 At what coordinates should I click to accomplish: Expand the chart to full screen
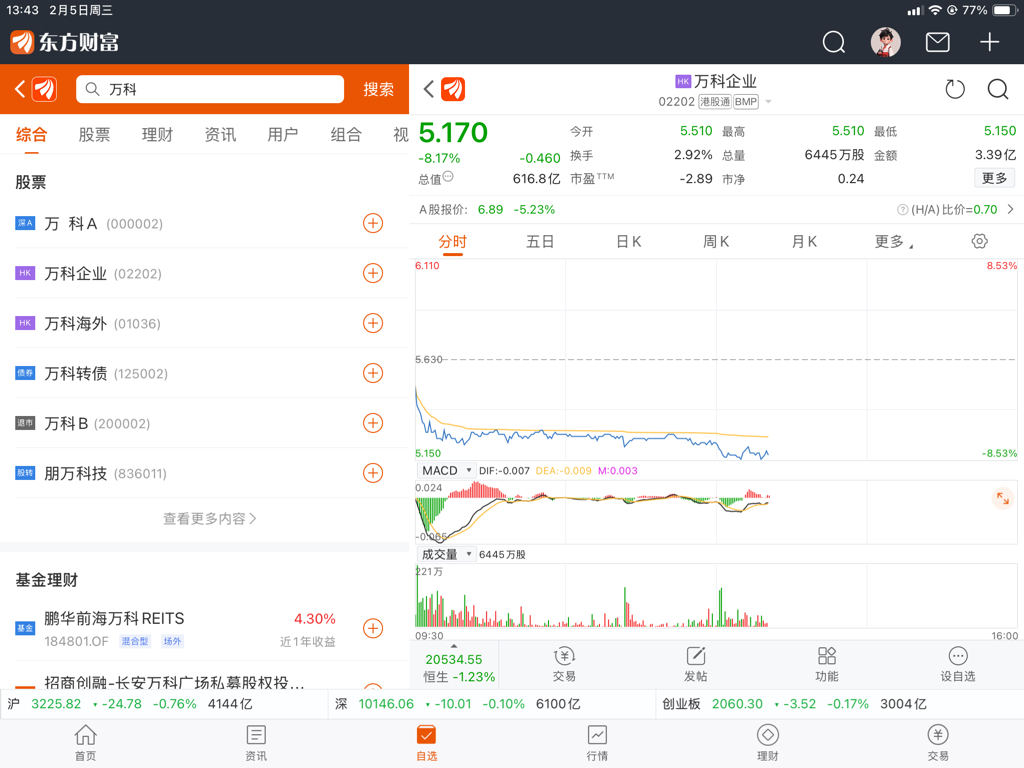[1002, 499]
